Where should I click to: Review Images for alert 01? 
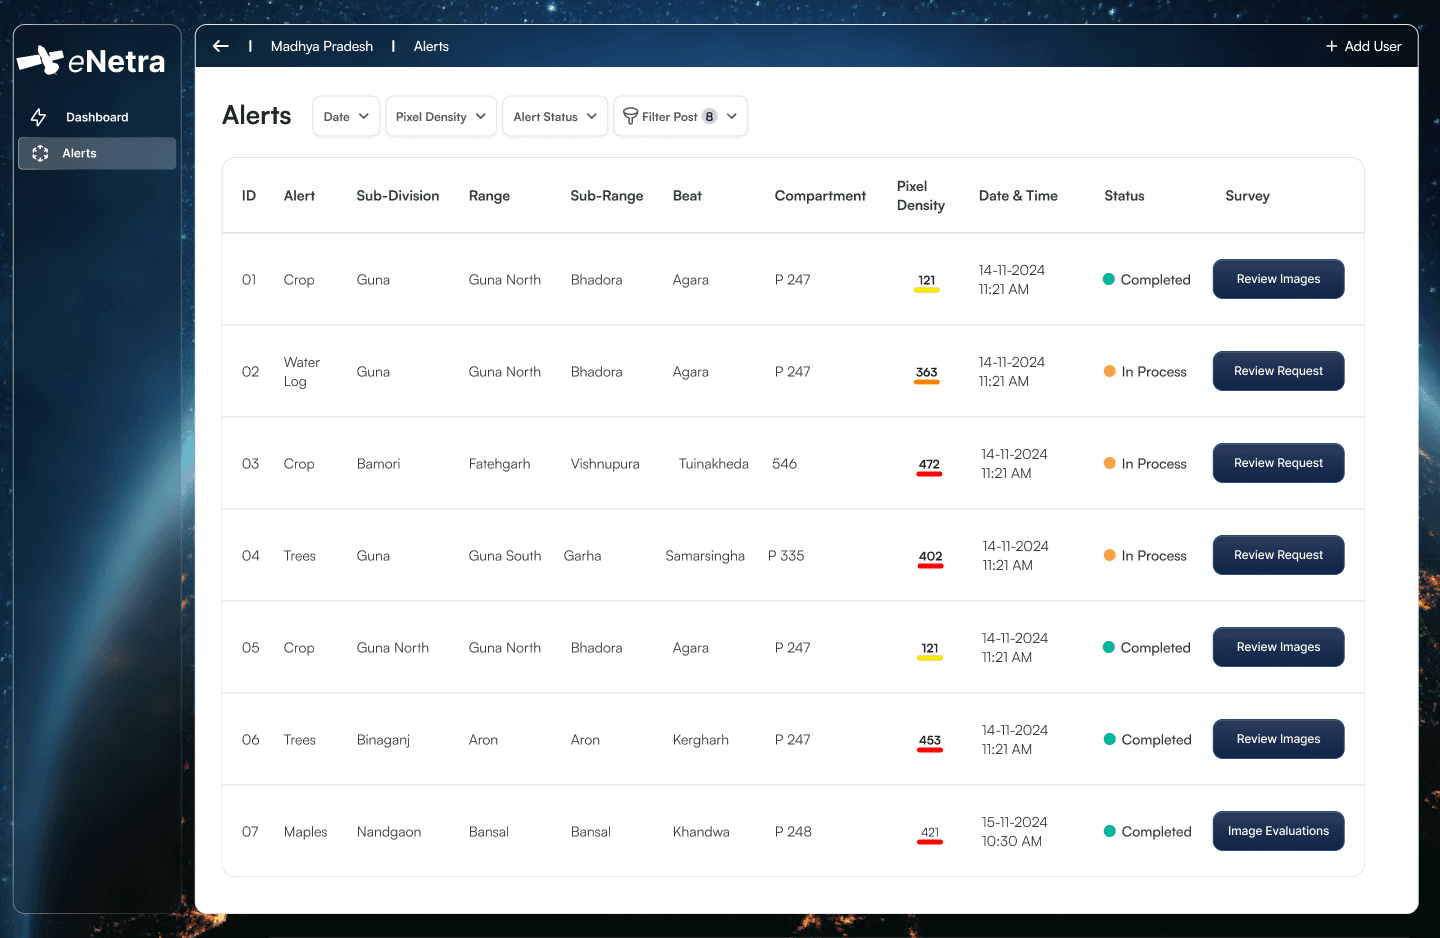1278,279
